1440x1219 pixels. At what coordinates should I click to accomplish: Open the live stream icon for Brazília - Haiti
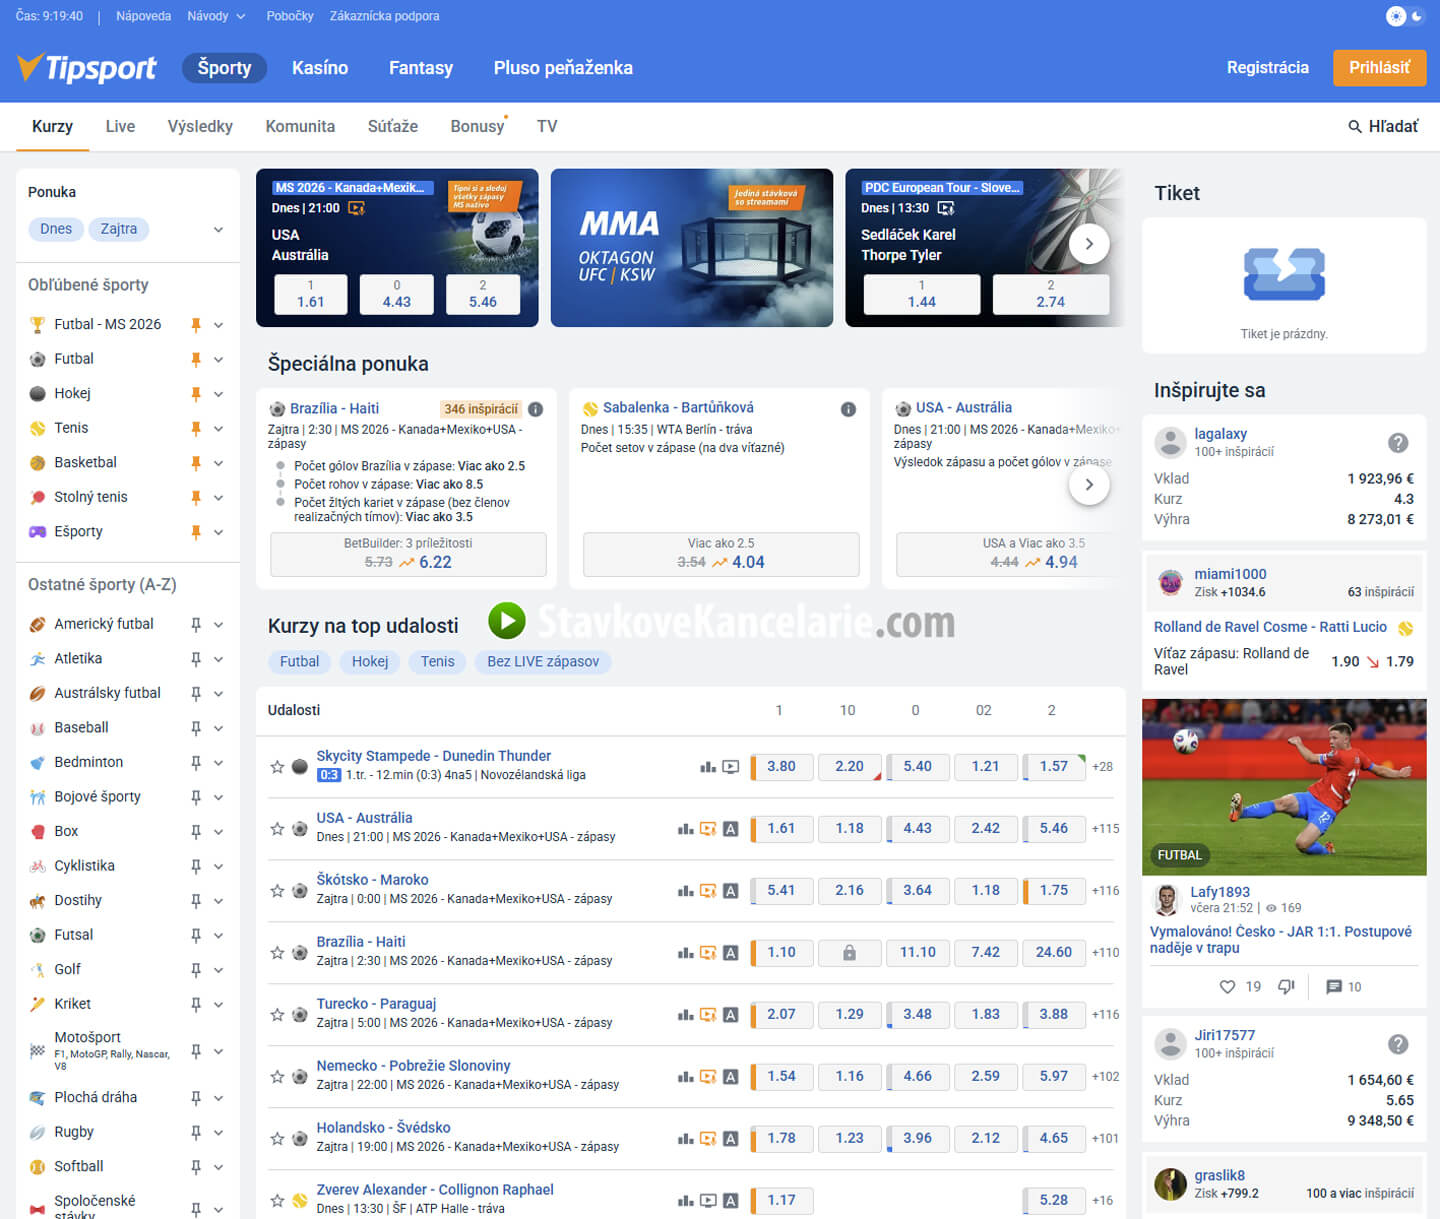click(x=708, y=952)
